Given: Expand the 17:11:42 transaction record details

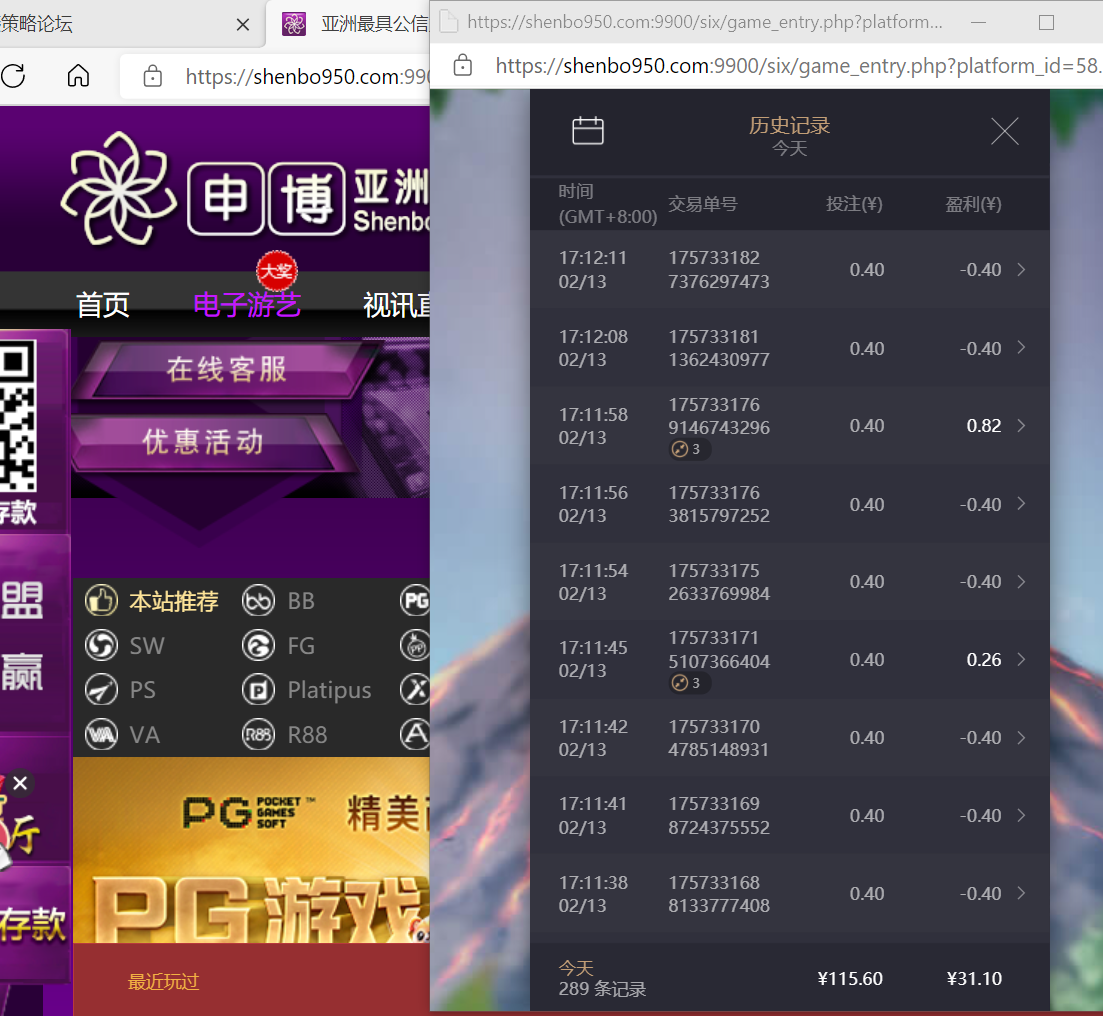Looking at the screenshot, I should coord(1022,737).
